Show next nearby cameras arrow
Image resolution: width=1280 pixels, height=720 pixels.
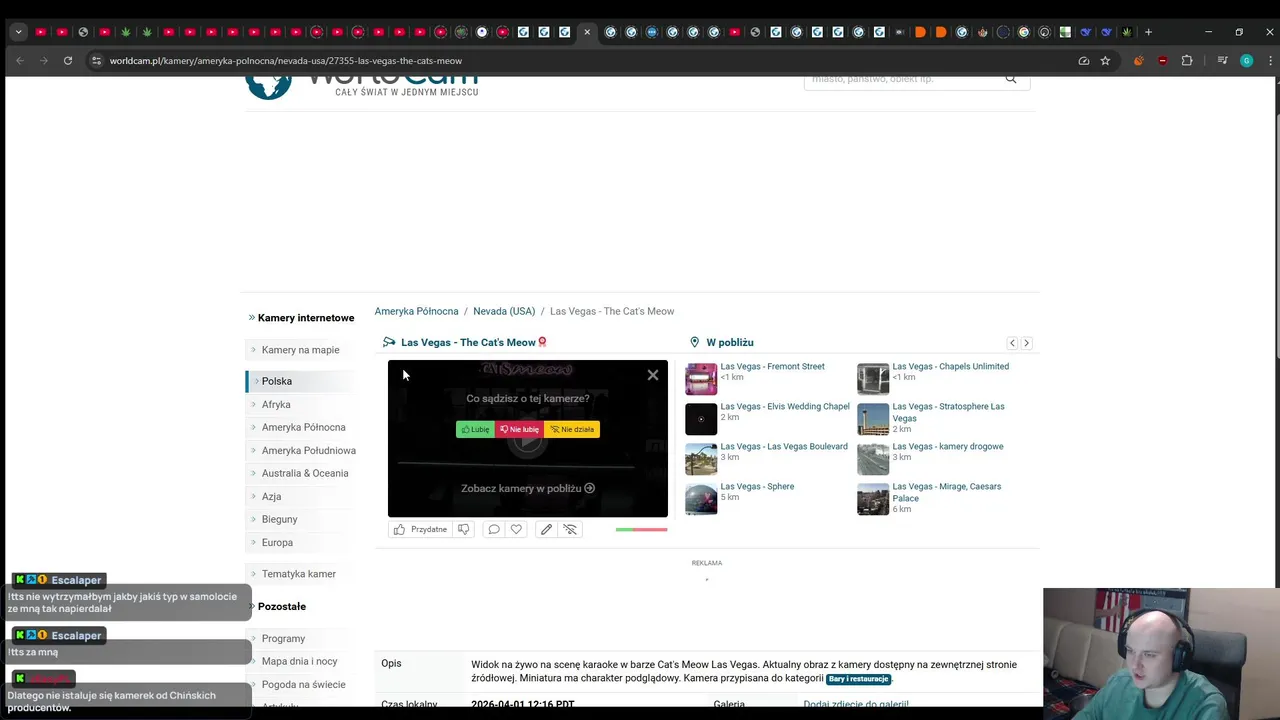point(1026,343)
